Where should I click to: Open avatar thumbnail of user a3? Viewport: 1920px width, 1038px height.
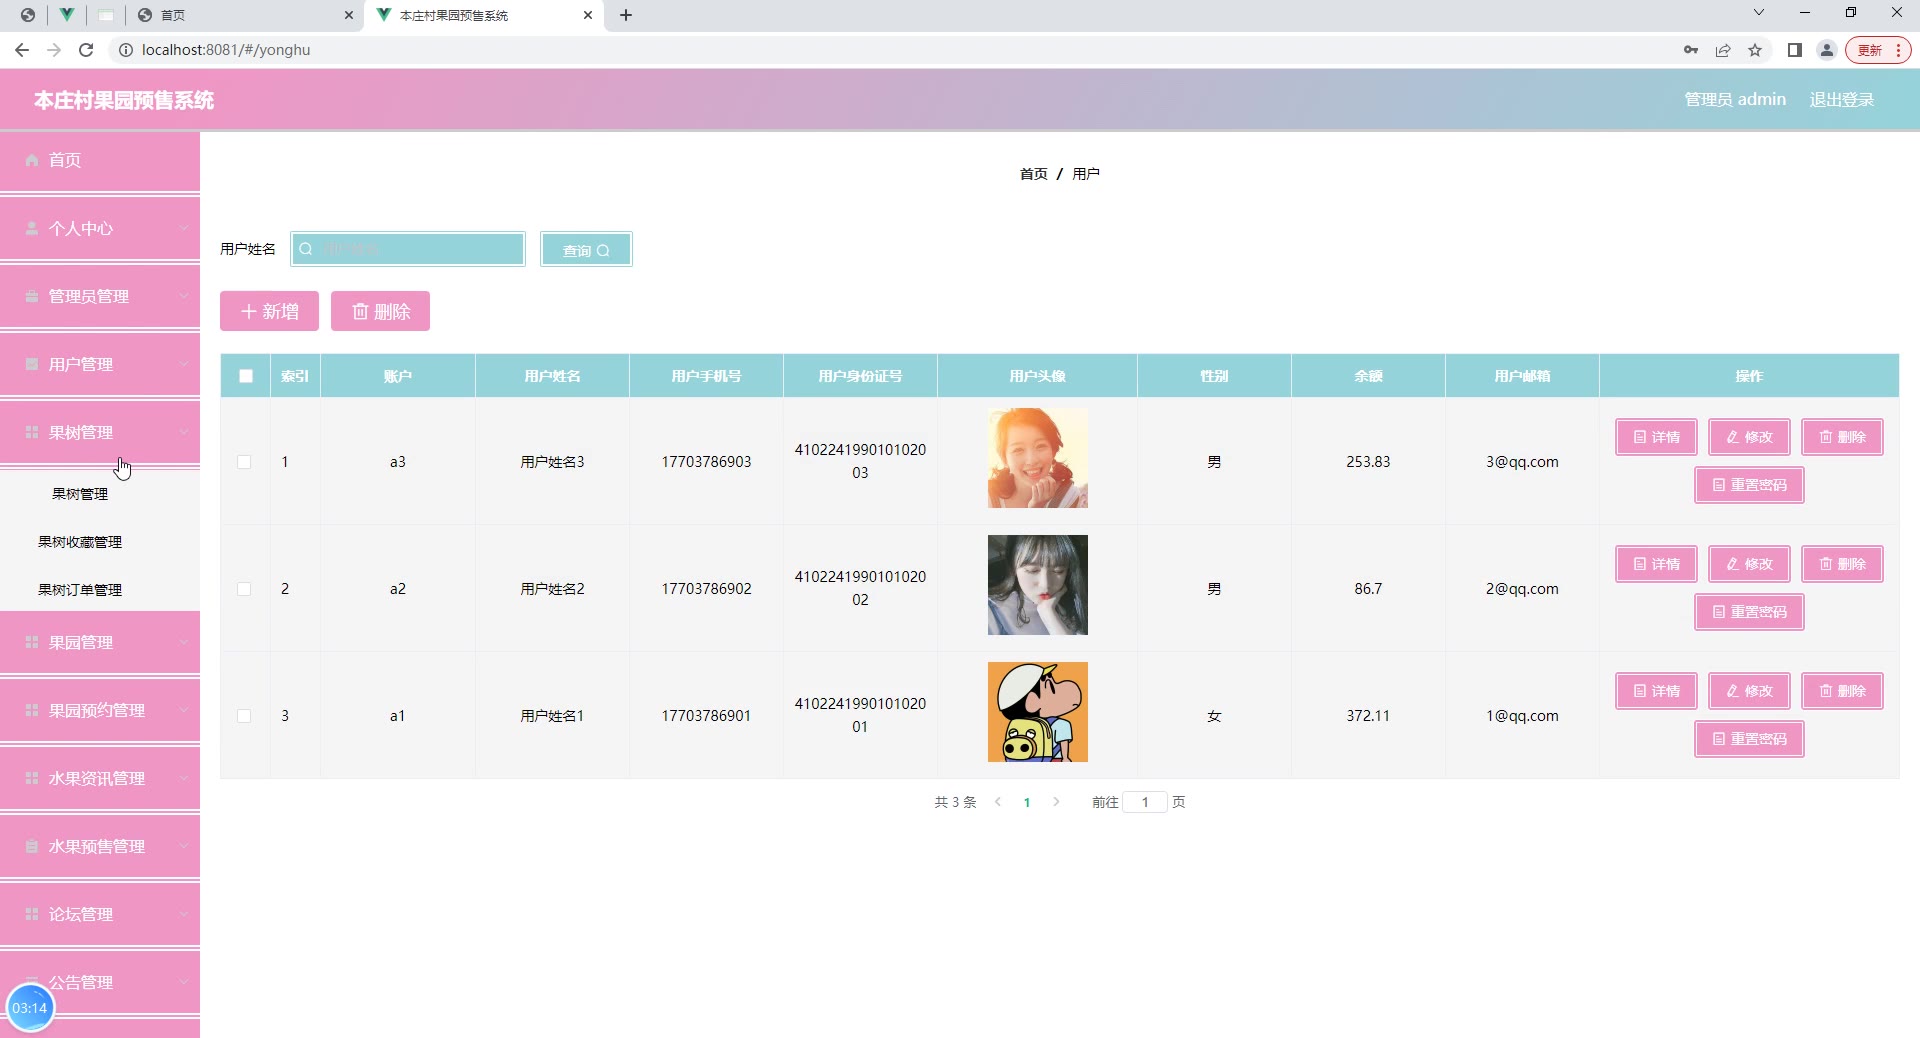1038,458
